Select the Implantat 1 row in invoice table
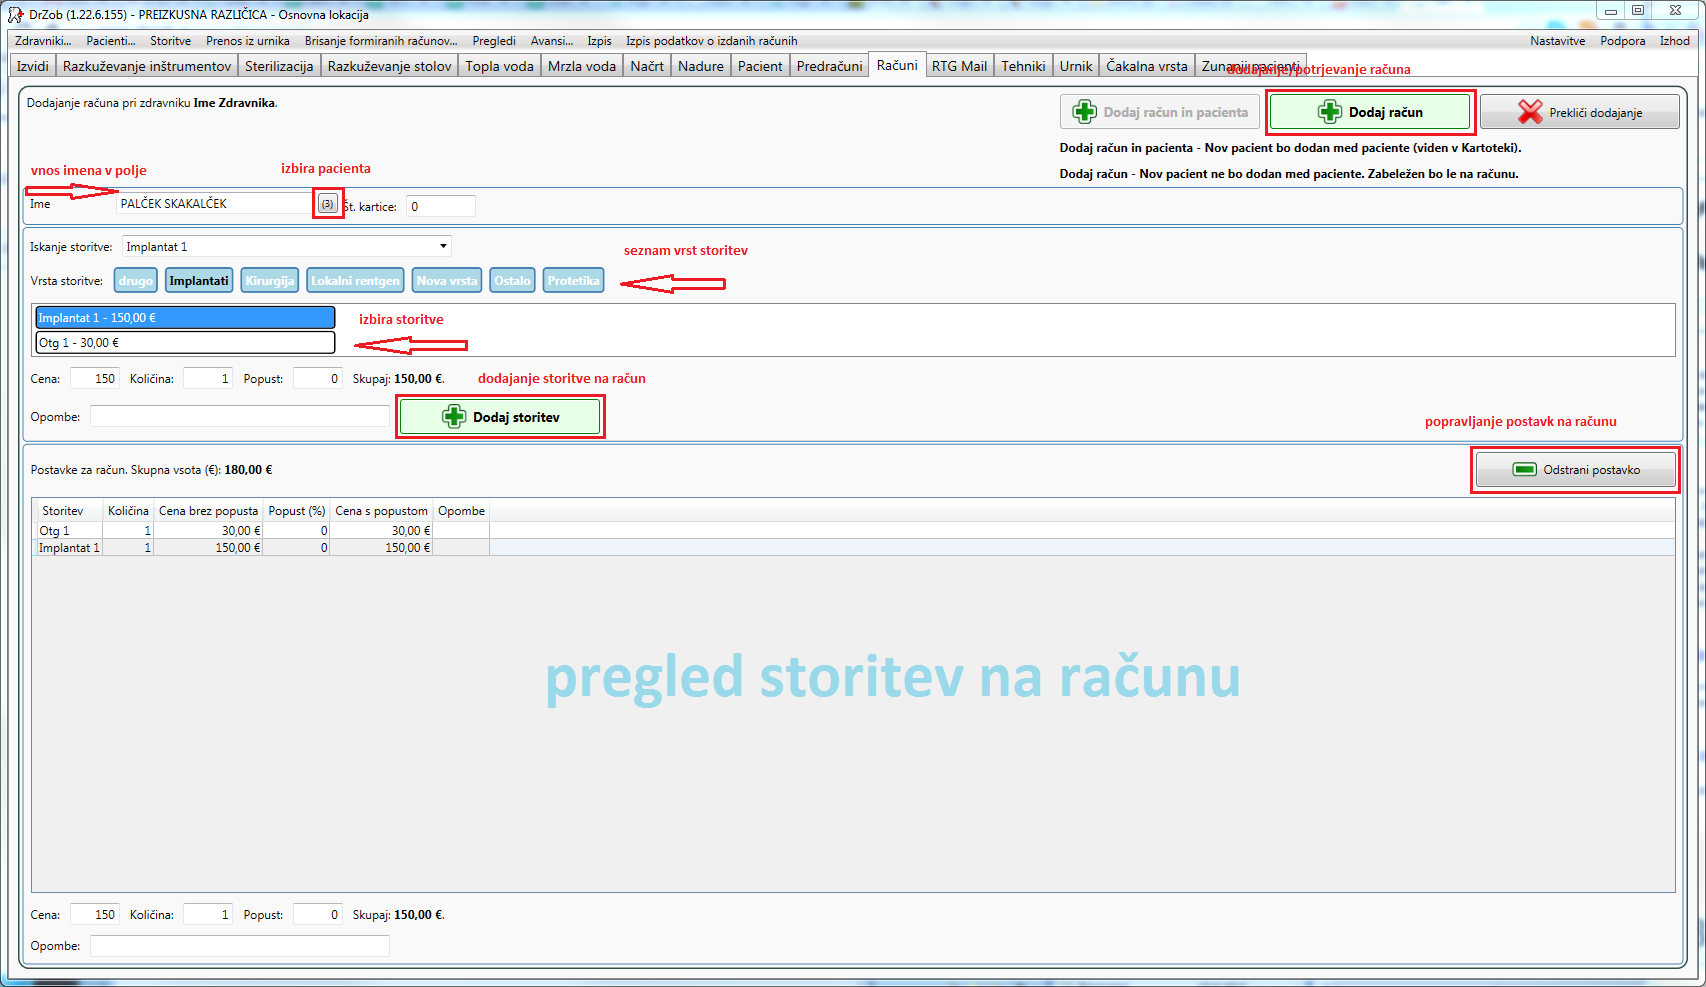 69,548
